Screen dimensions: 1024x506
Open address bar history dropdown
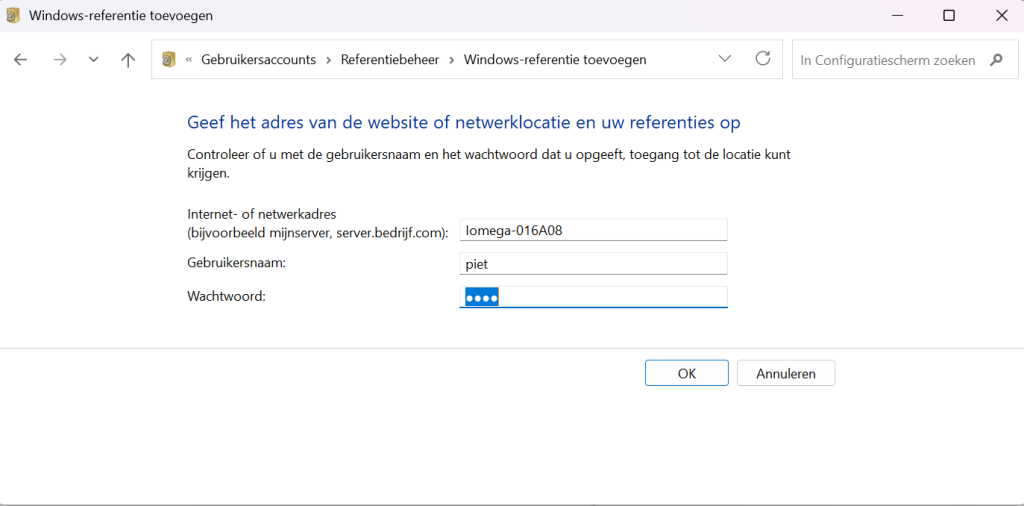pos(725,59)
